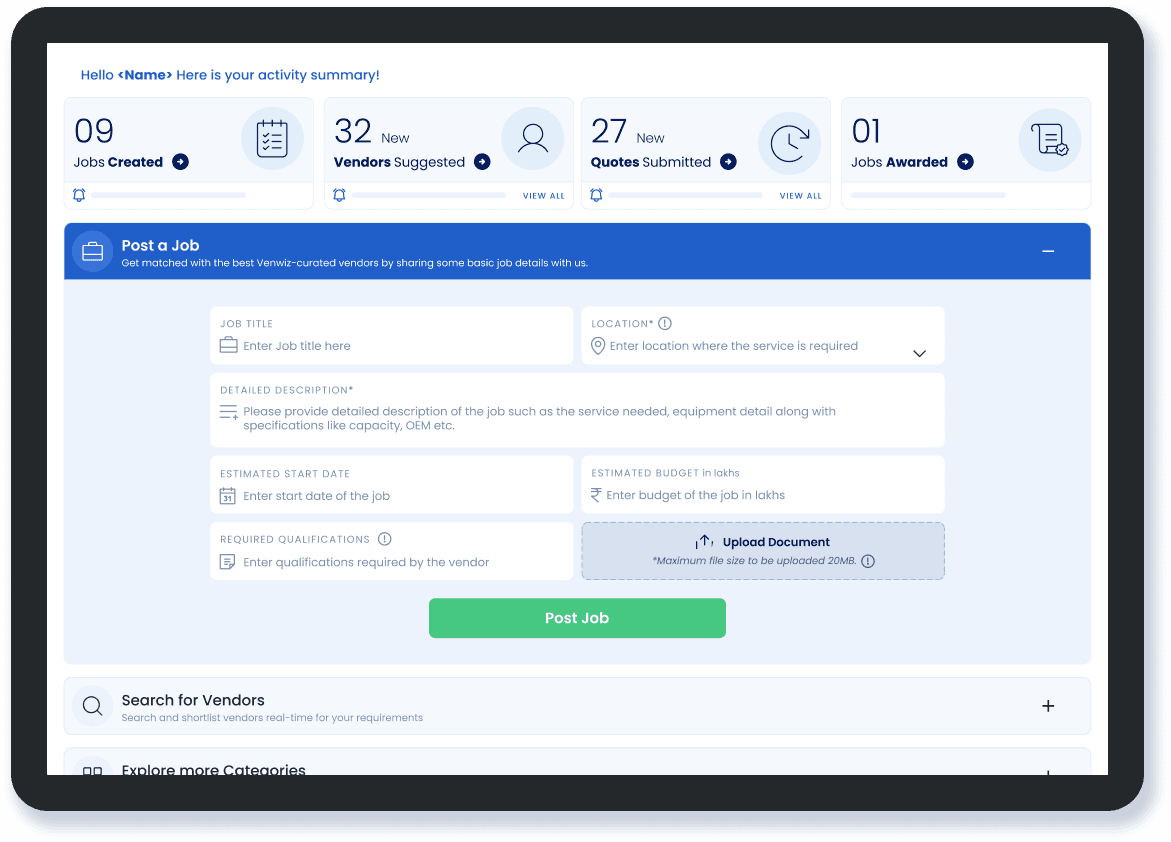Click the Jobs Created checklist icon
This screenshot has width=1171, height=842.
[272, 139]
